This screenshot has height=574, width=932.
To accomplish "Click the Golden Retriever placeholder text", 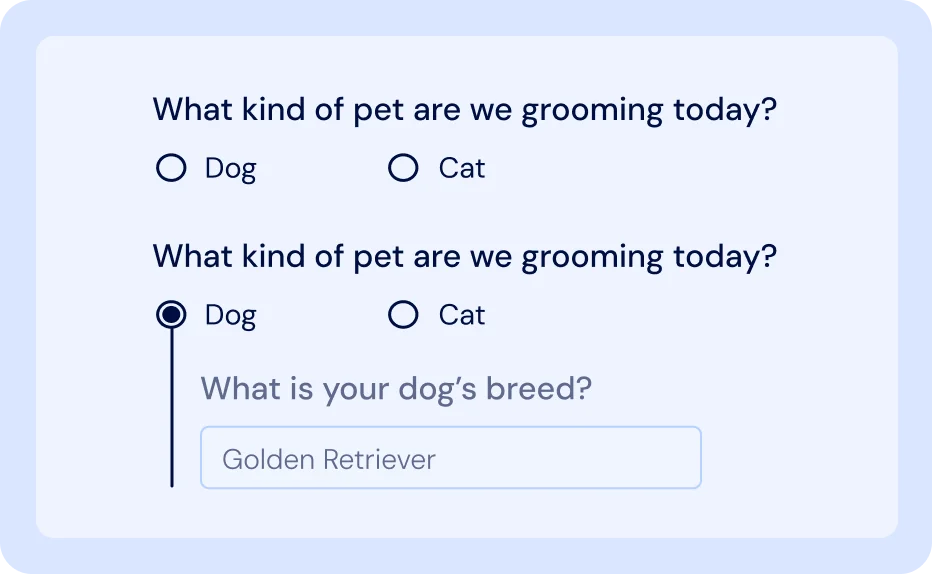I will 329,459.
